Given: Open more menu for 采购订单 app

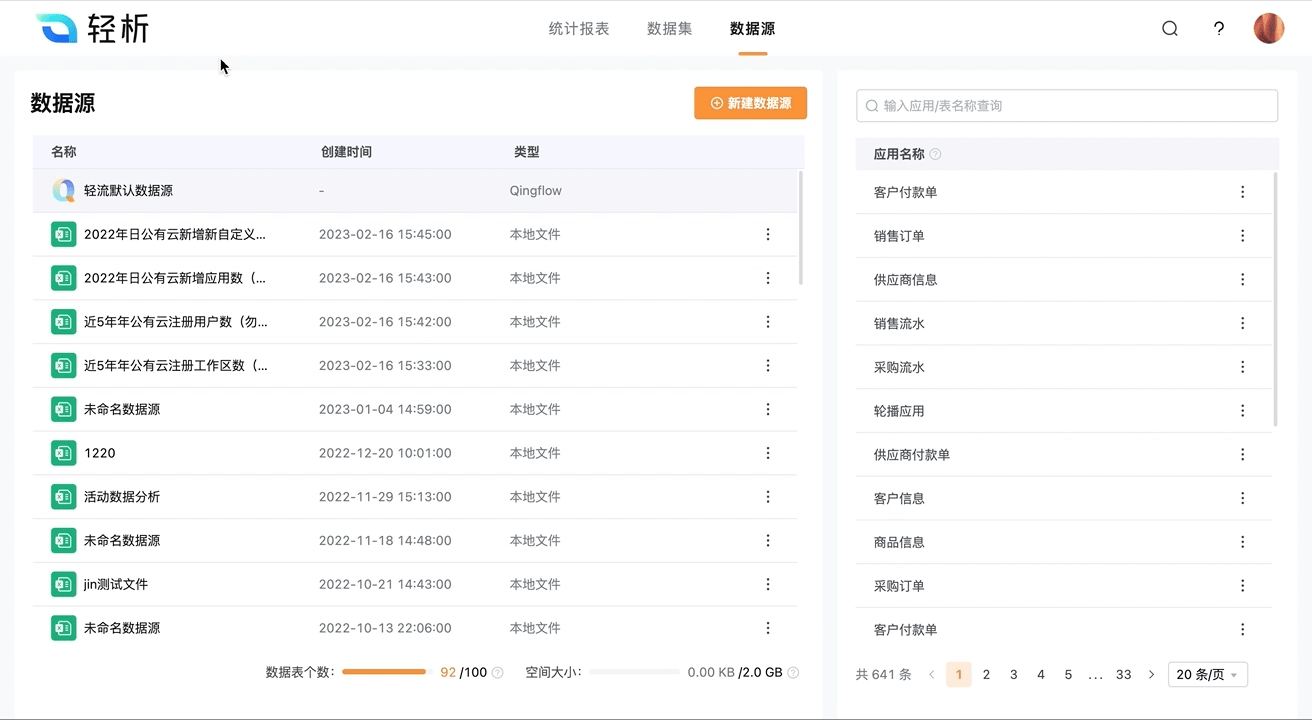Looking at the screenshot, I should click(1243, 586).
